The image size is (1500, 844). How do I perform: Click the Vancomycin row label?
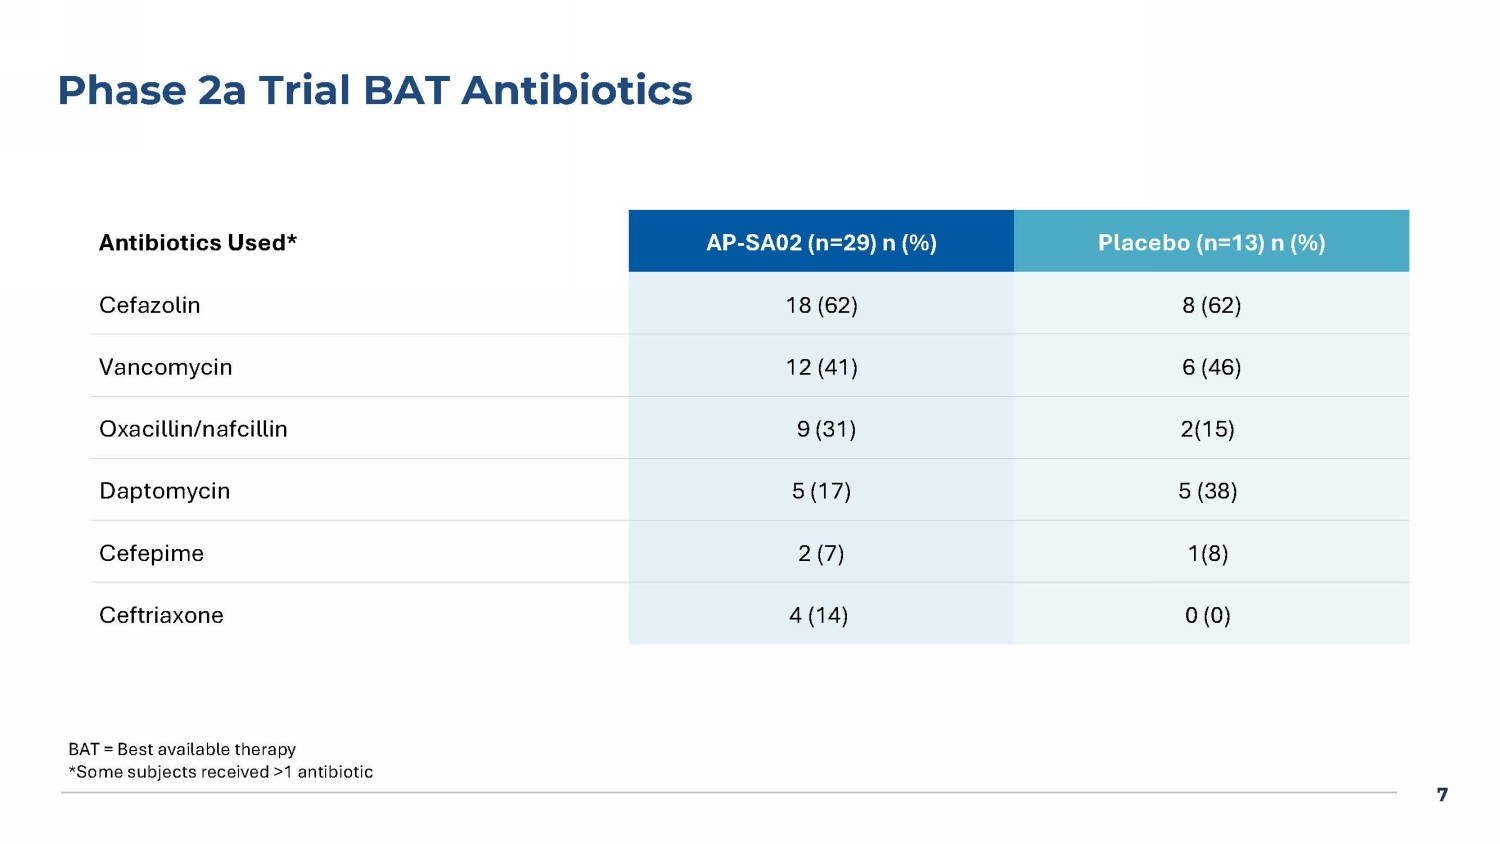coord(166,367)
